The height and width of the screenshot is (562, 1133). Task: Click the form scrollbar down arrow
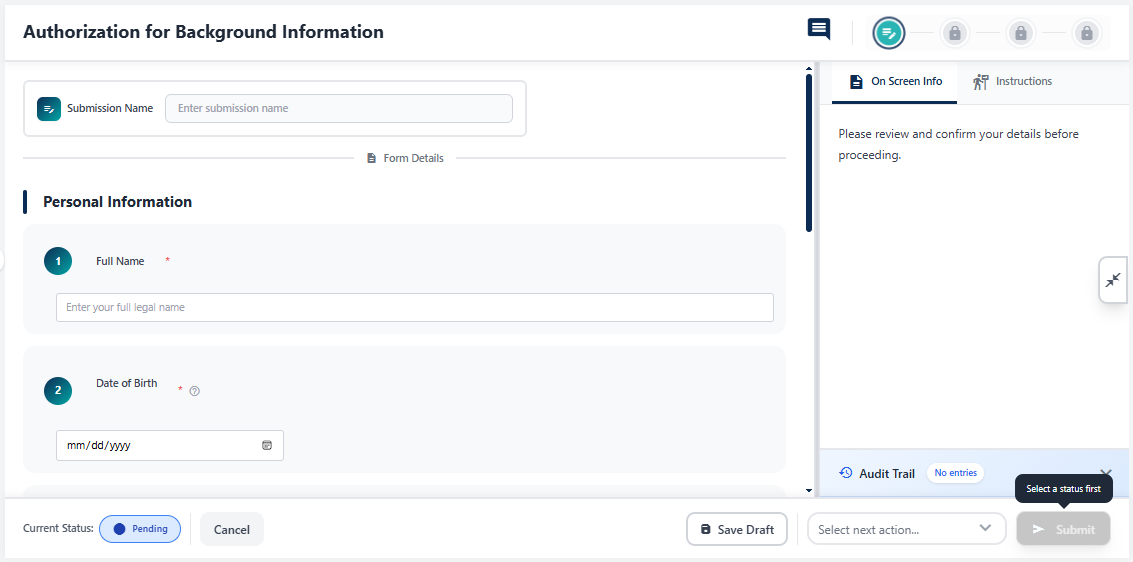click(x=809, y=490)
